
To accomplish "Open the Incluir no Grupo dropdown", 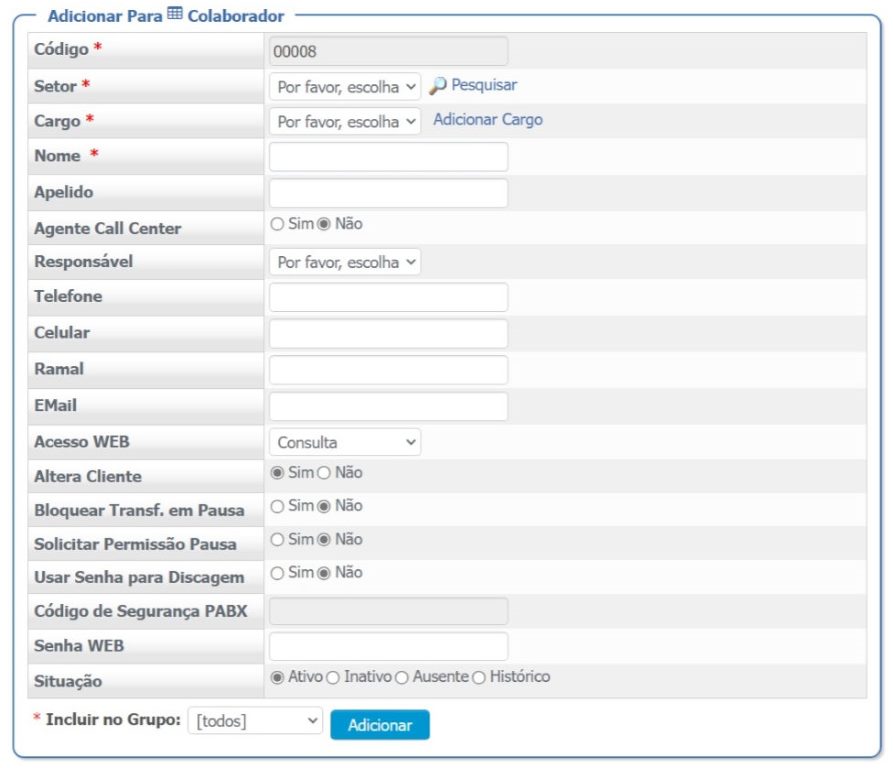I will point(255,721).
